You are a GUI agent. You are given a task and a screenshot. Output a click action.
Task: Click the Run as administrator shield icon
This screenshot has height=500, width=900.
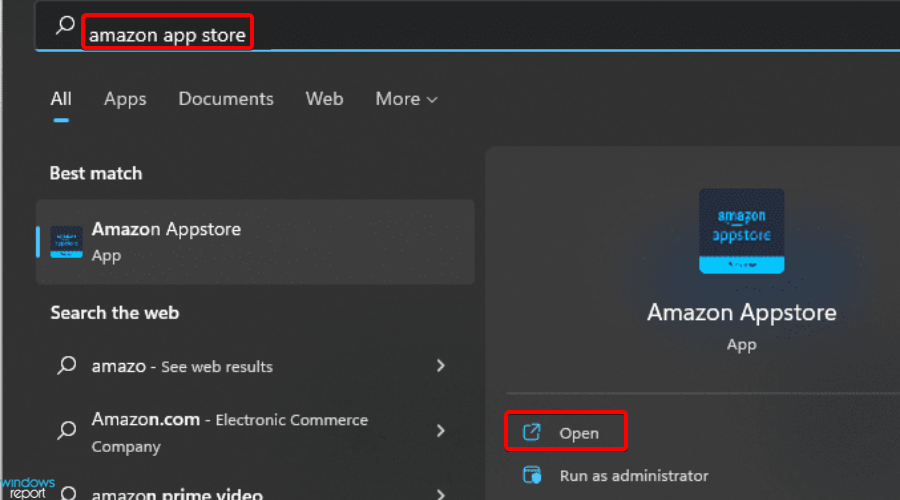[x=533, y=475]
